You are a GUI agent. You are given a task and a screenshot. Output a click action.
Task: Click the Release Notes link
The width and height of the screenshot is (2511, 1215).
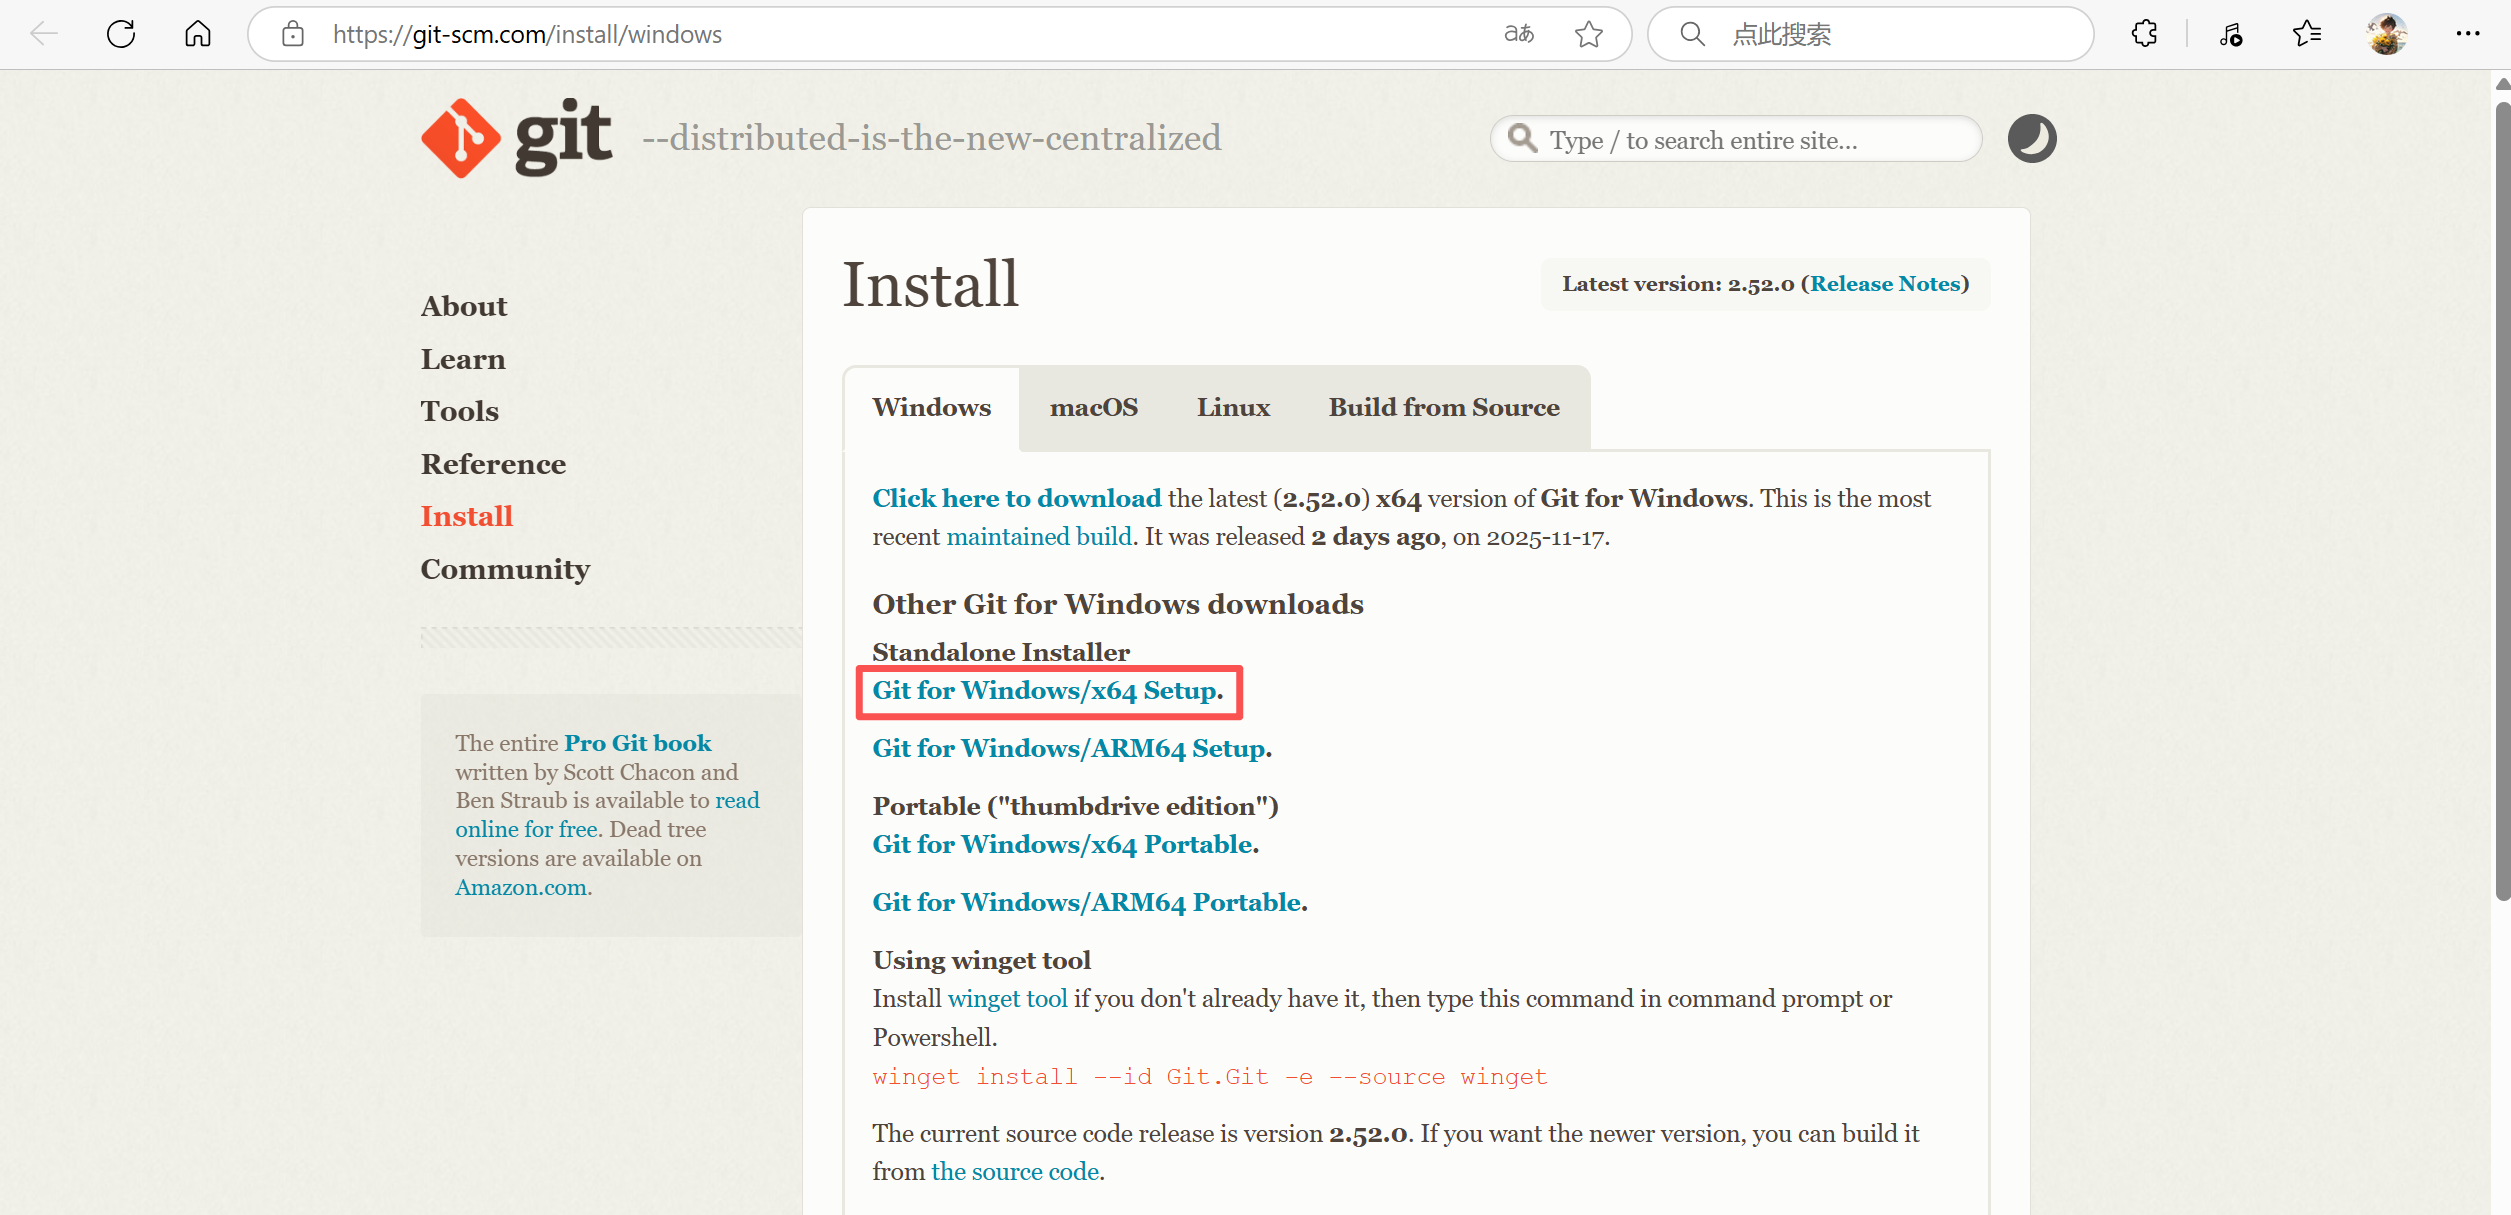point(1885,284)
